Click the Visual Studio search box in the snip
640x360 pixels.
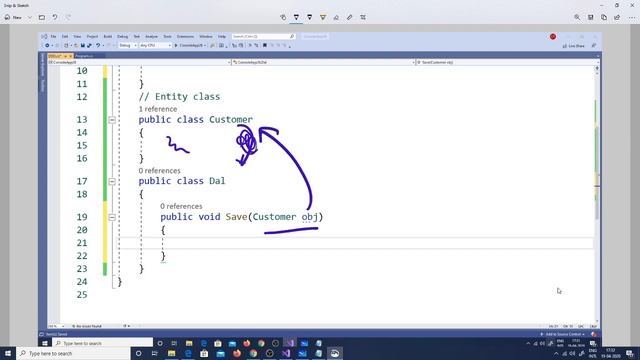(x=263, y=37)
